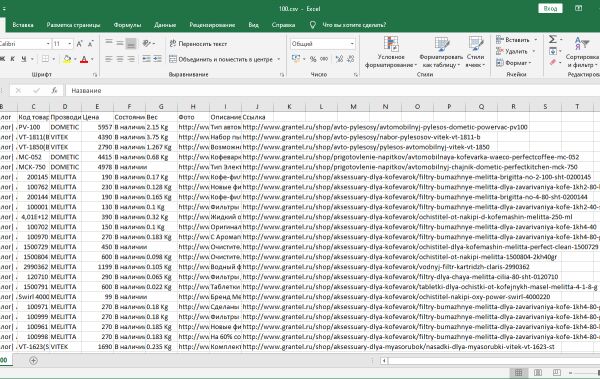Switch to Page Break preview
The image size is (600, 379).
556,372
